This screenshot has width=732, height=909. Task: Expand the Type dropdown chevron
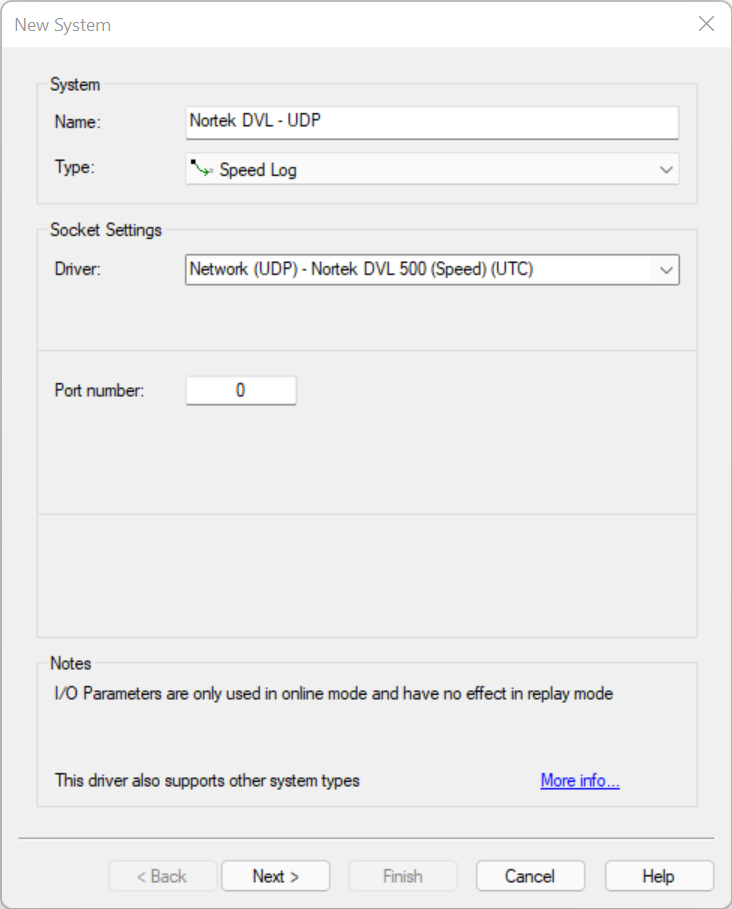[666, 170]
